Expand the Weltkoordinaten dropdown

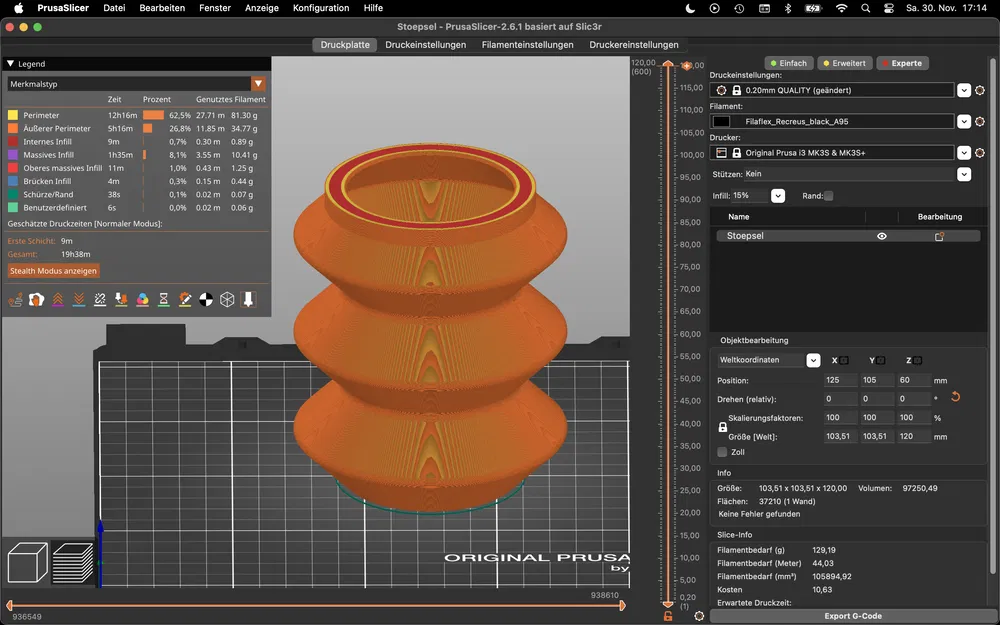coord(813,360)
